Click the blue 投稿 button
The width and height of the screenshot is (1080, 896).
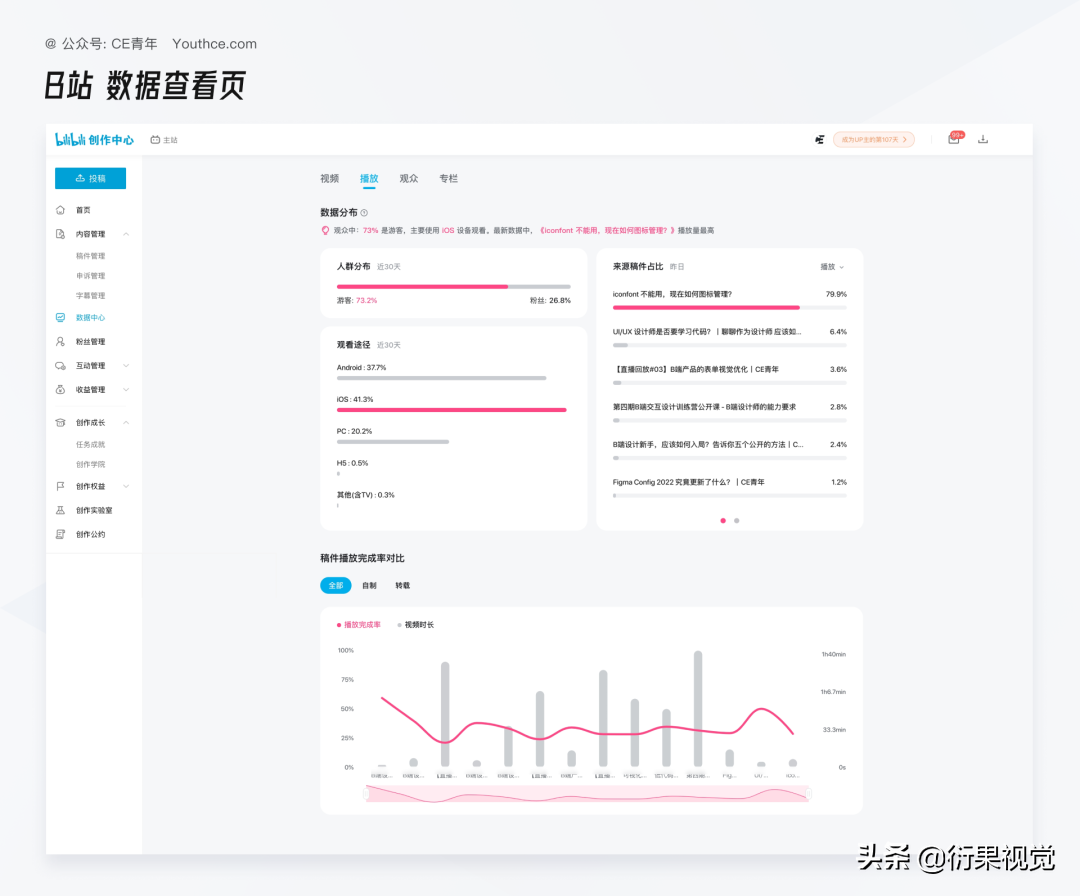click(x=90, y=177)
